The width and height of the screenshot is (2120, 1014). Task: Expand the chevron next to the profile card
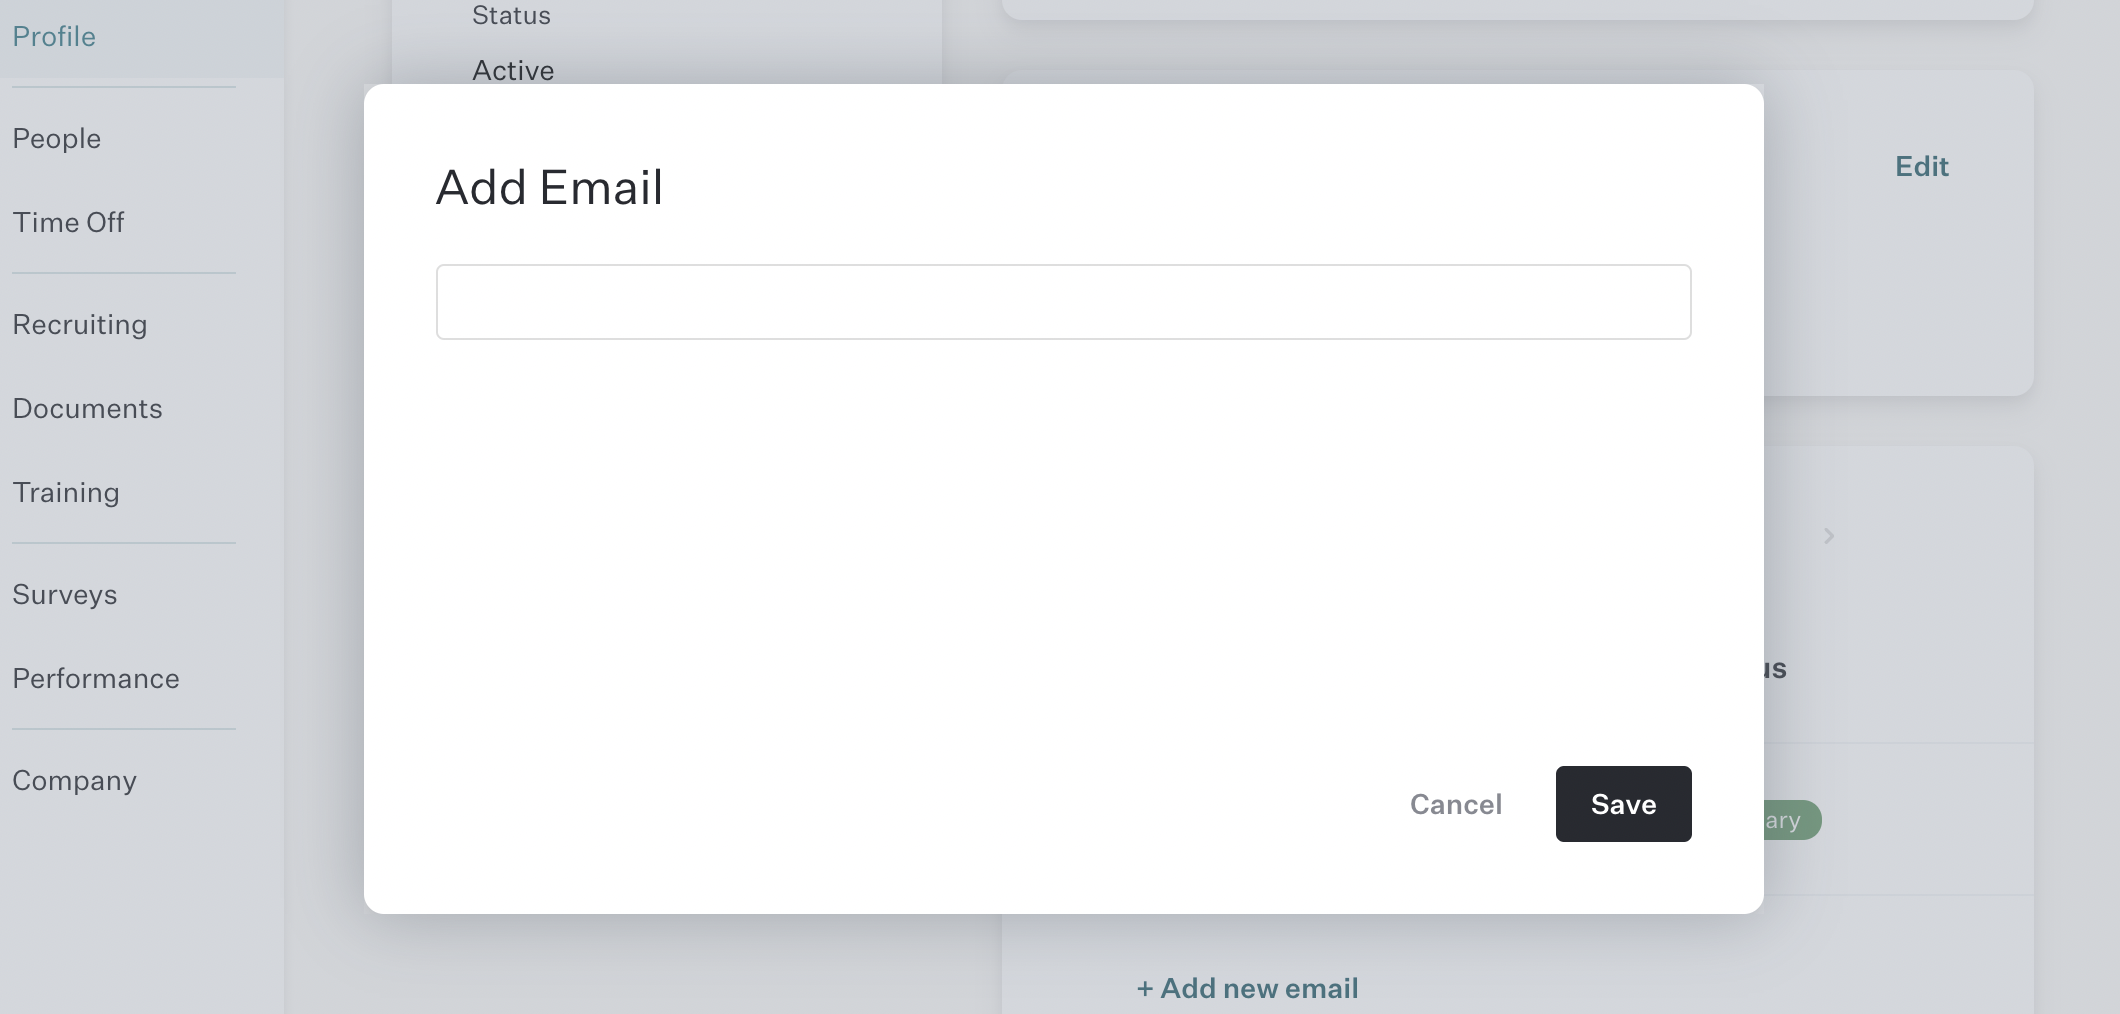(1829, 536)
